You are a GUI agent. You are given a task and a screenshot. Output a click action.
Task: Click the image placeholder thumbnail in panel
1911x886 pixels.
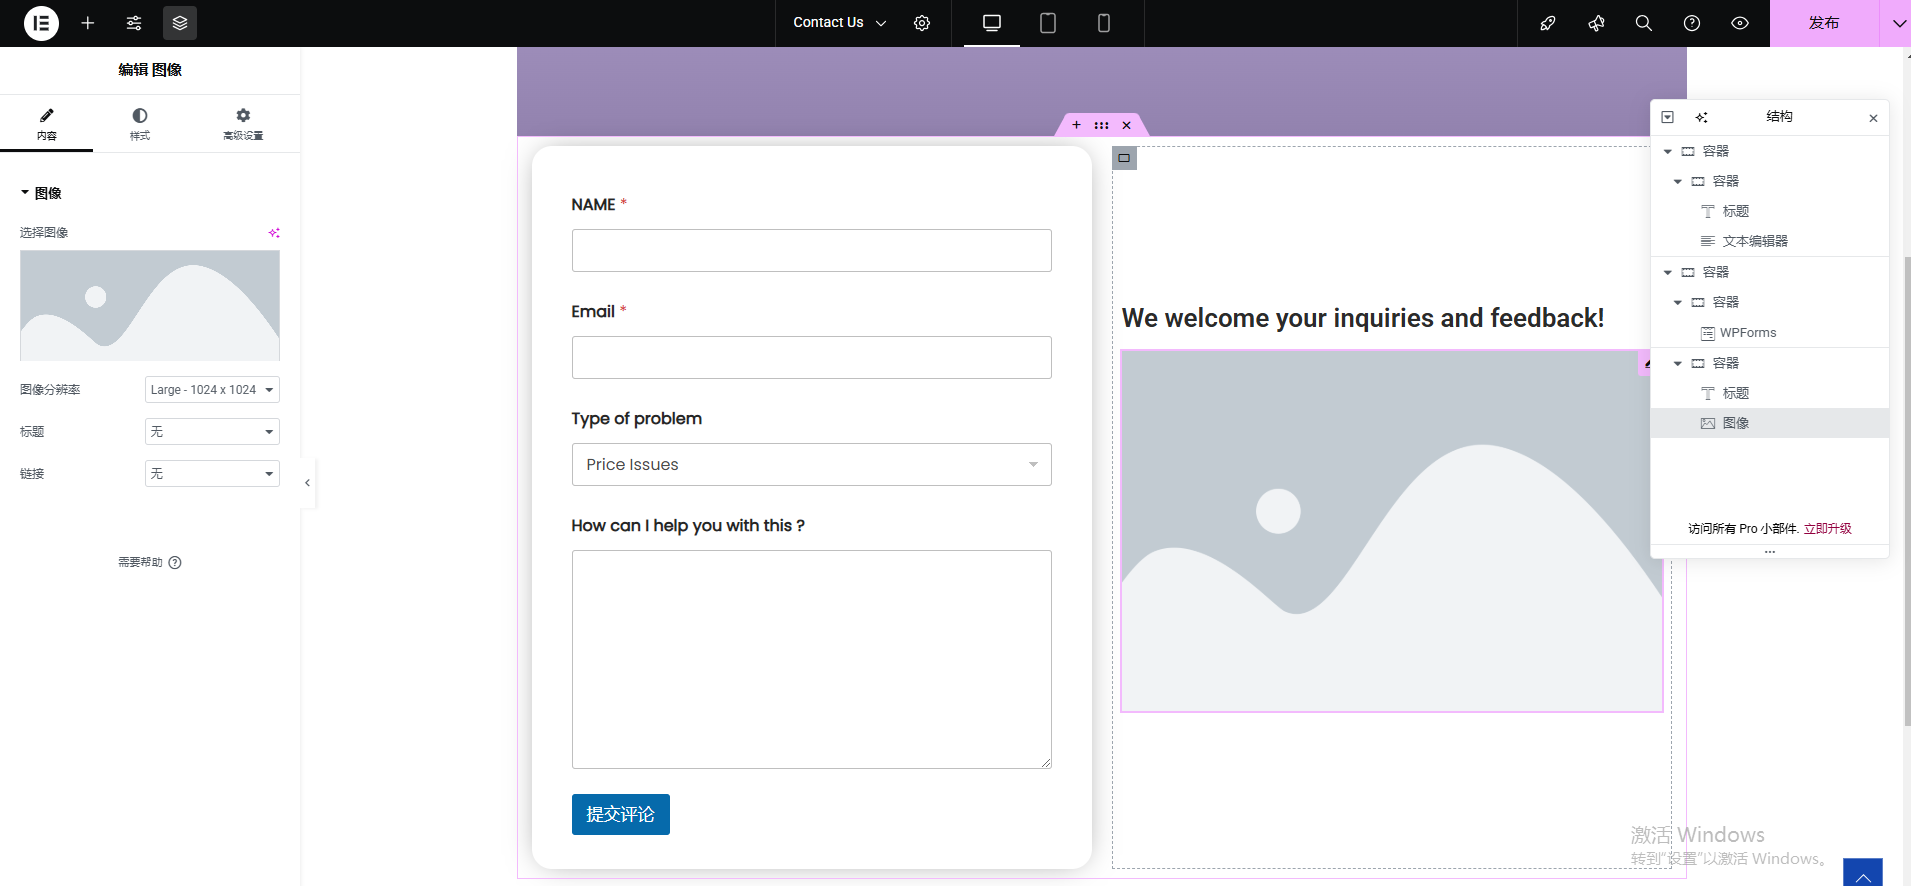pos(150,305)
